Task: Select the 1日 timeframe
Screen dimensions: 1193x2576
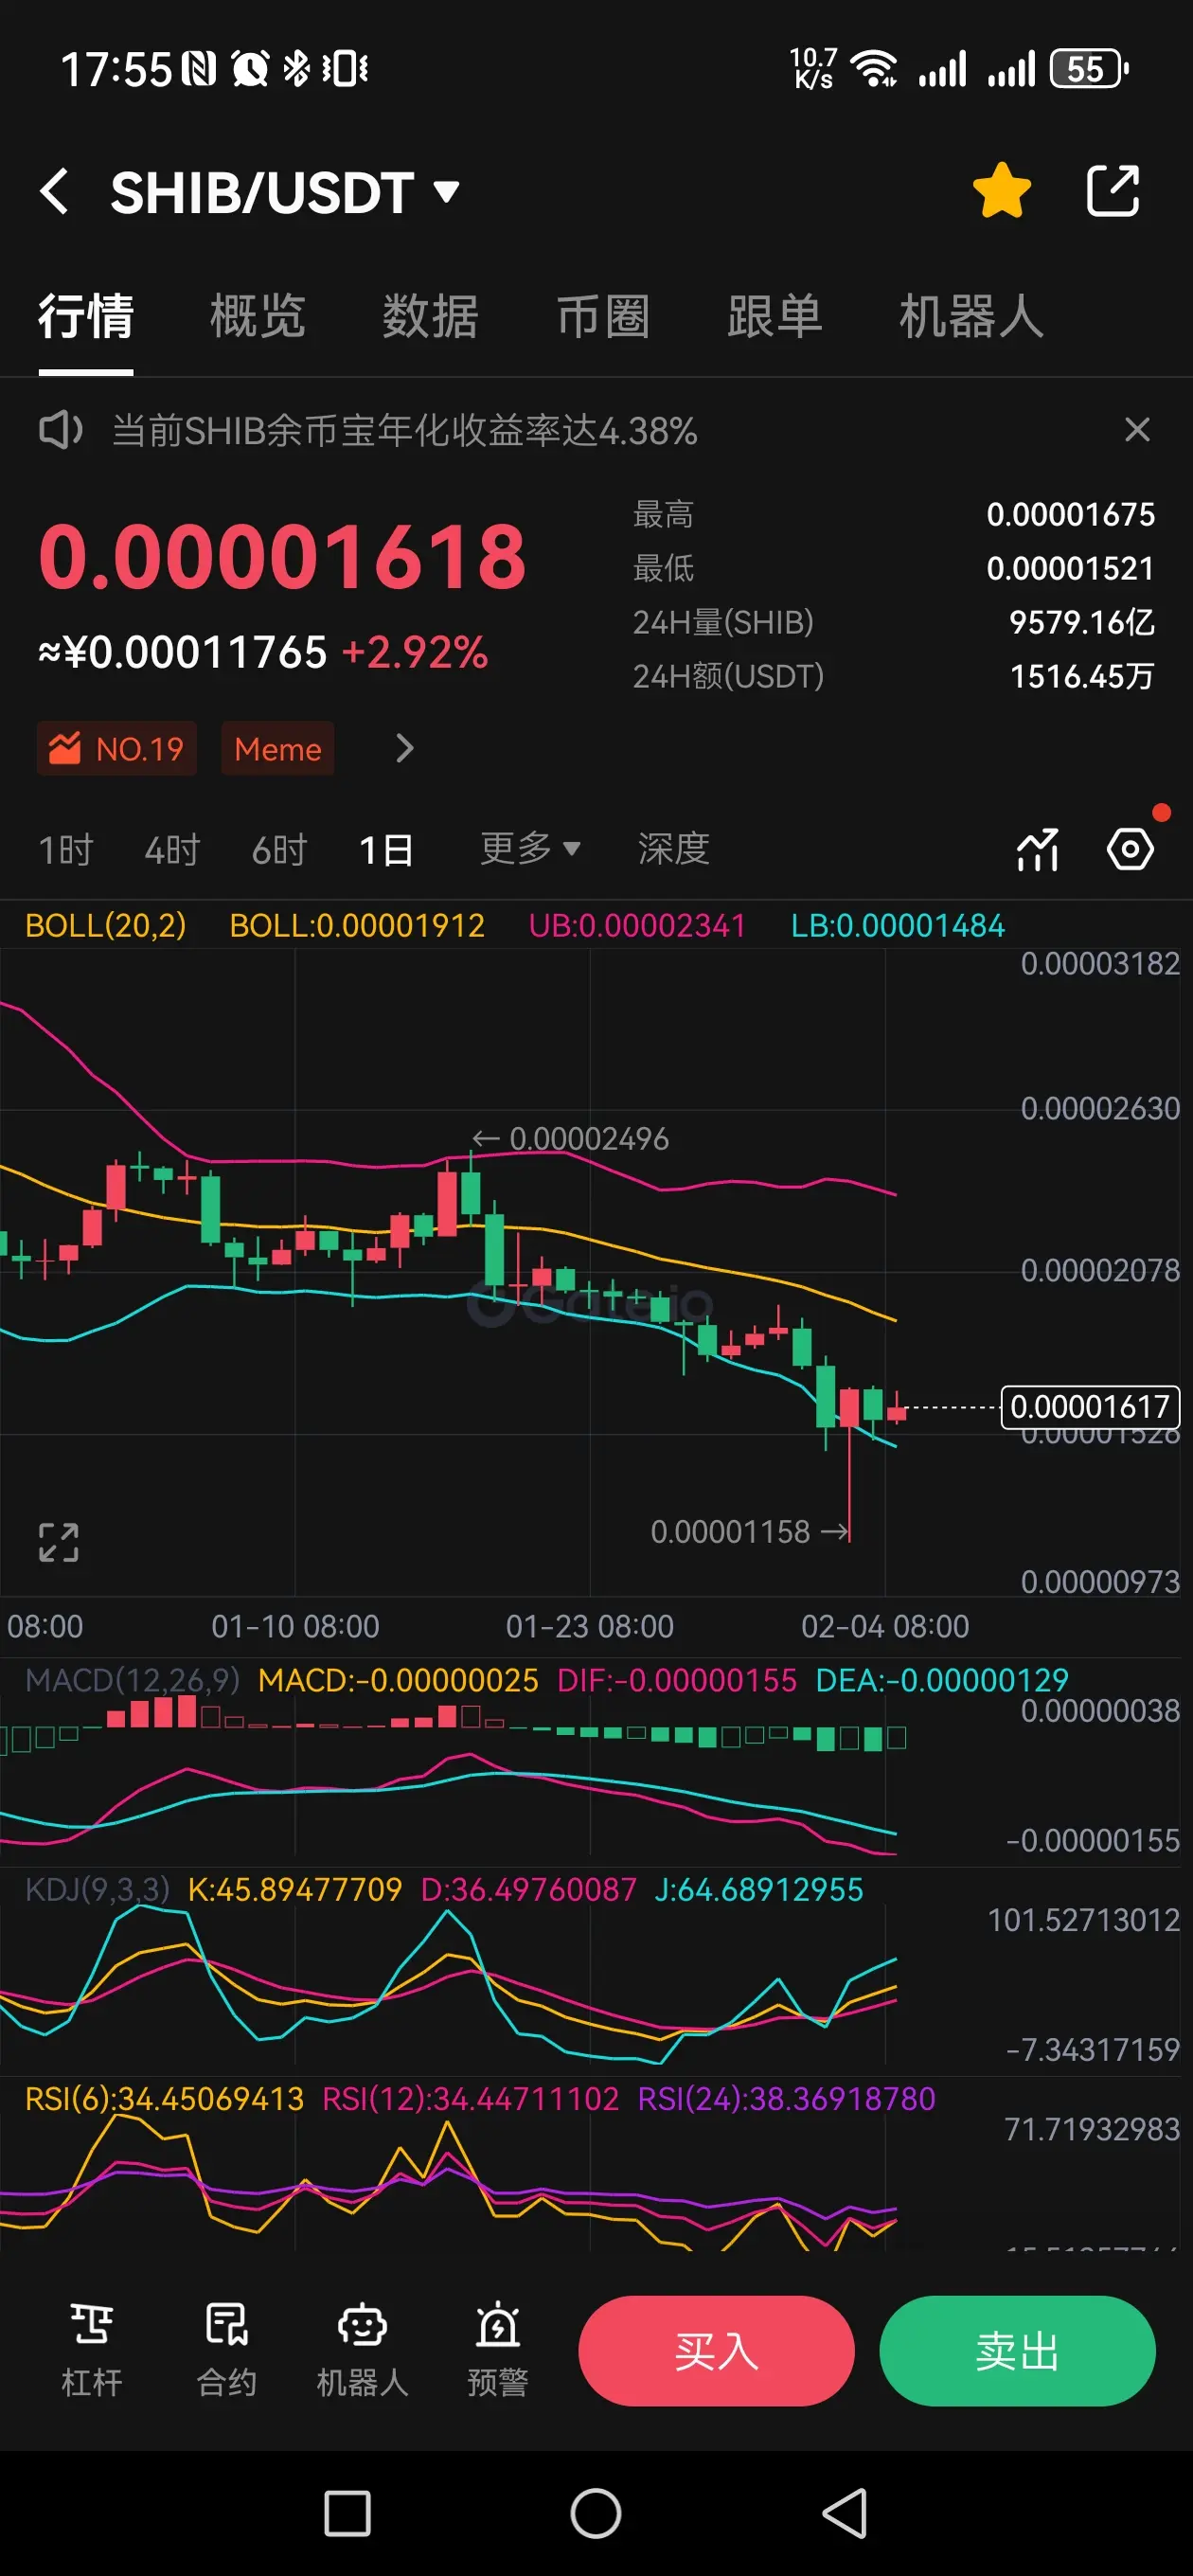Action: pos(386,850)
